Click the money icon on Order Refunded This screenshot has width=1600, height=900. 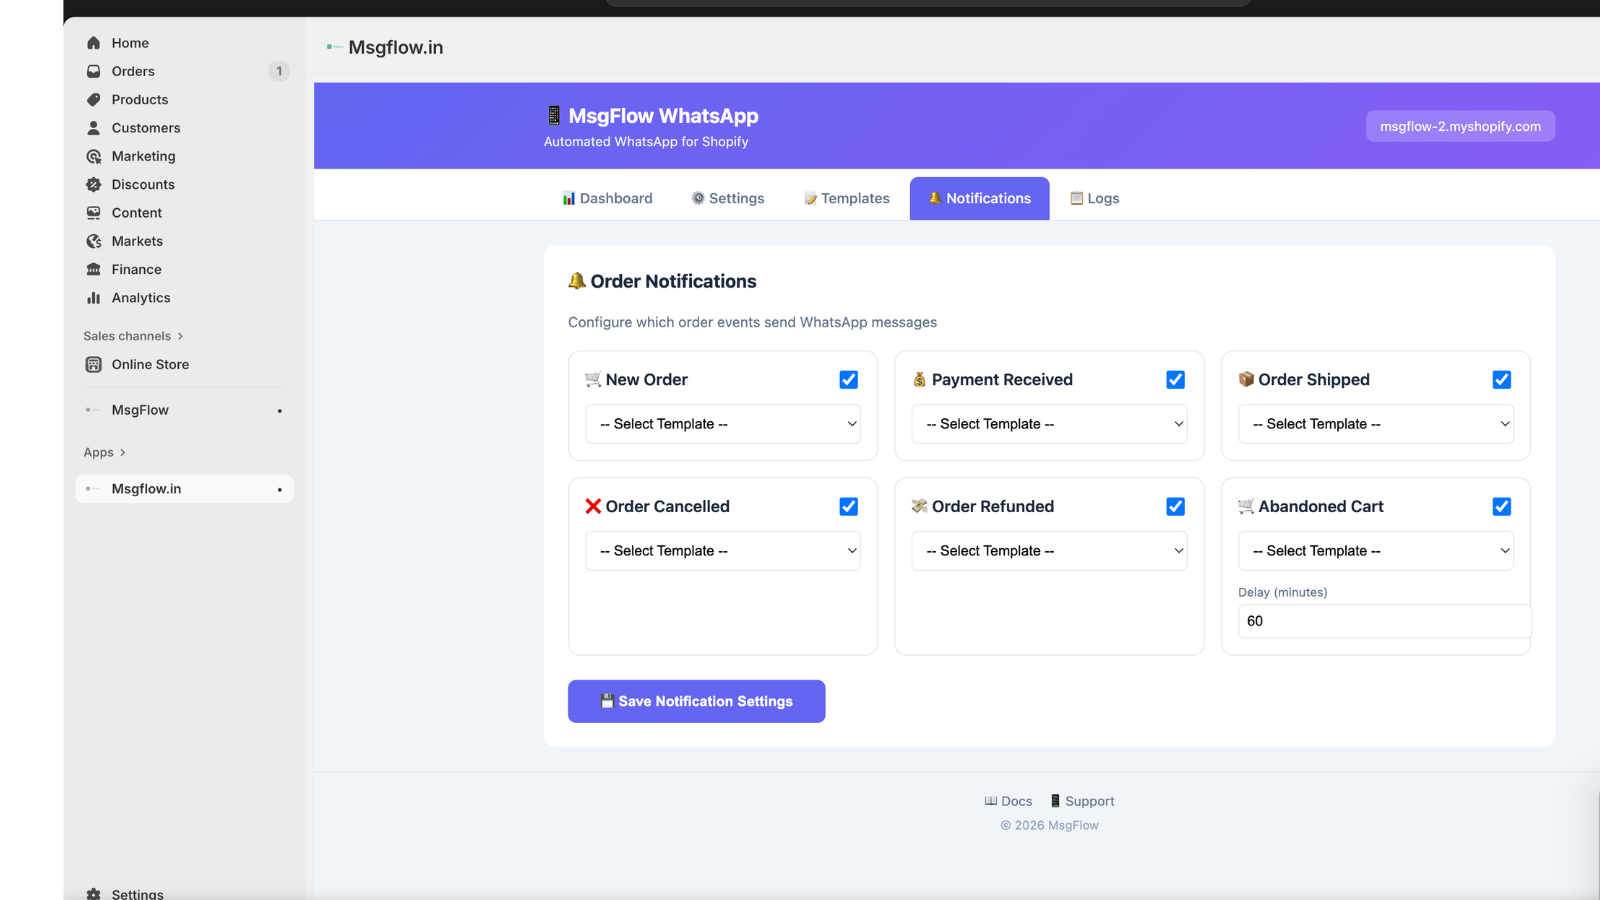920,506
